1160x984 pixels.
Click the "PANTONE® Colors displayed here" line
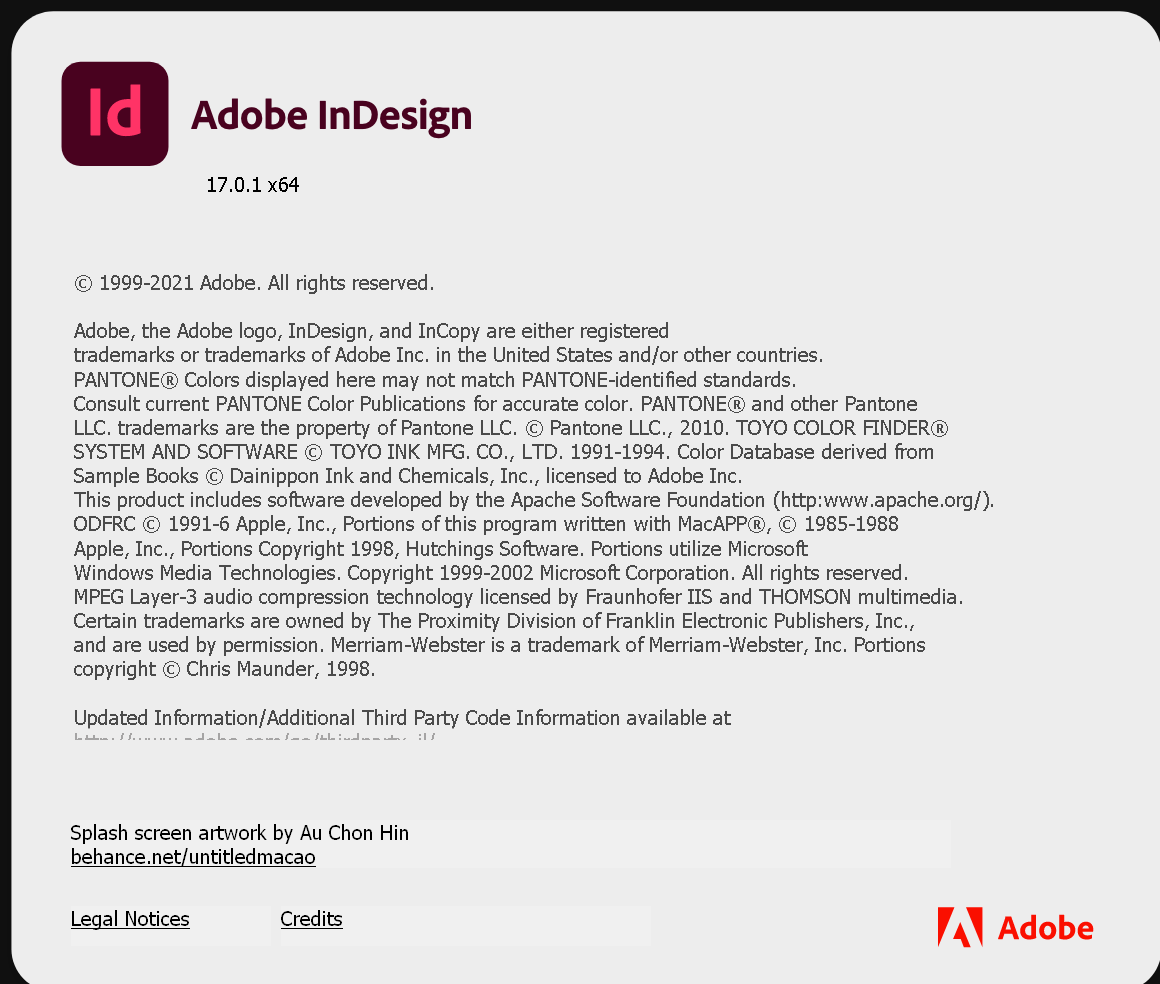coord(434,380)
